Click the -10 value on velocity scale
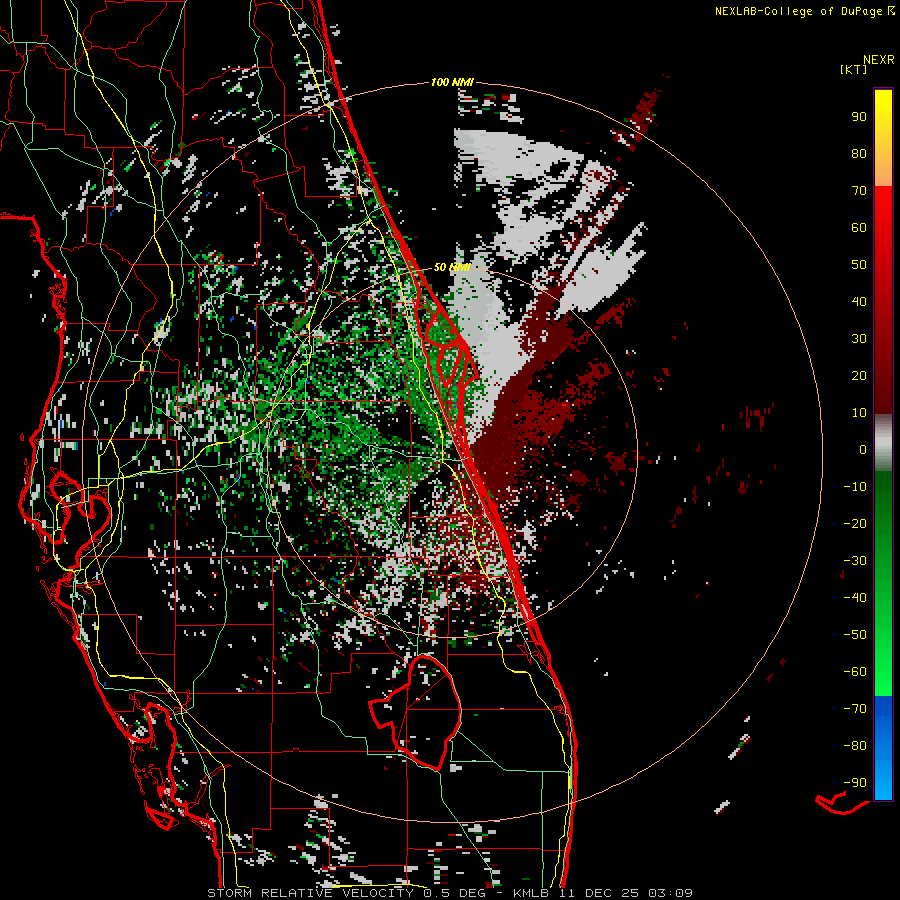900x900 pixels. [x=855, y=487]
